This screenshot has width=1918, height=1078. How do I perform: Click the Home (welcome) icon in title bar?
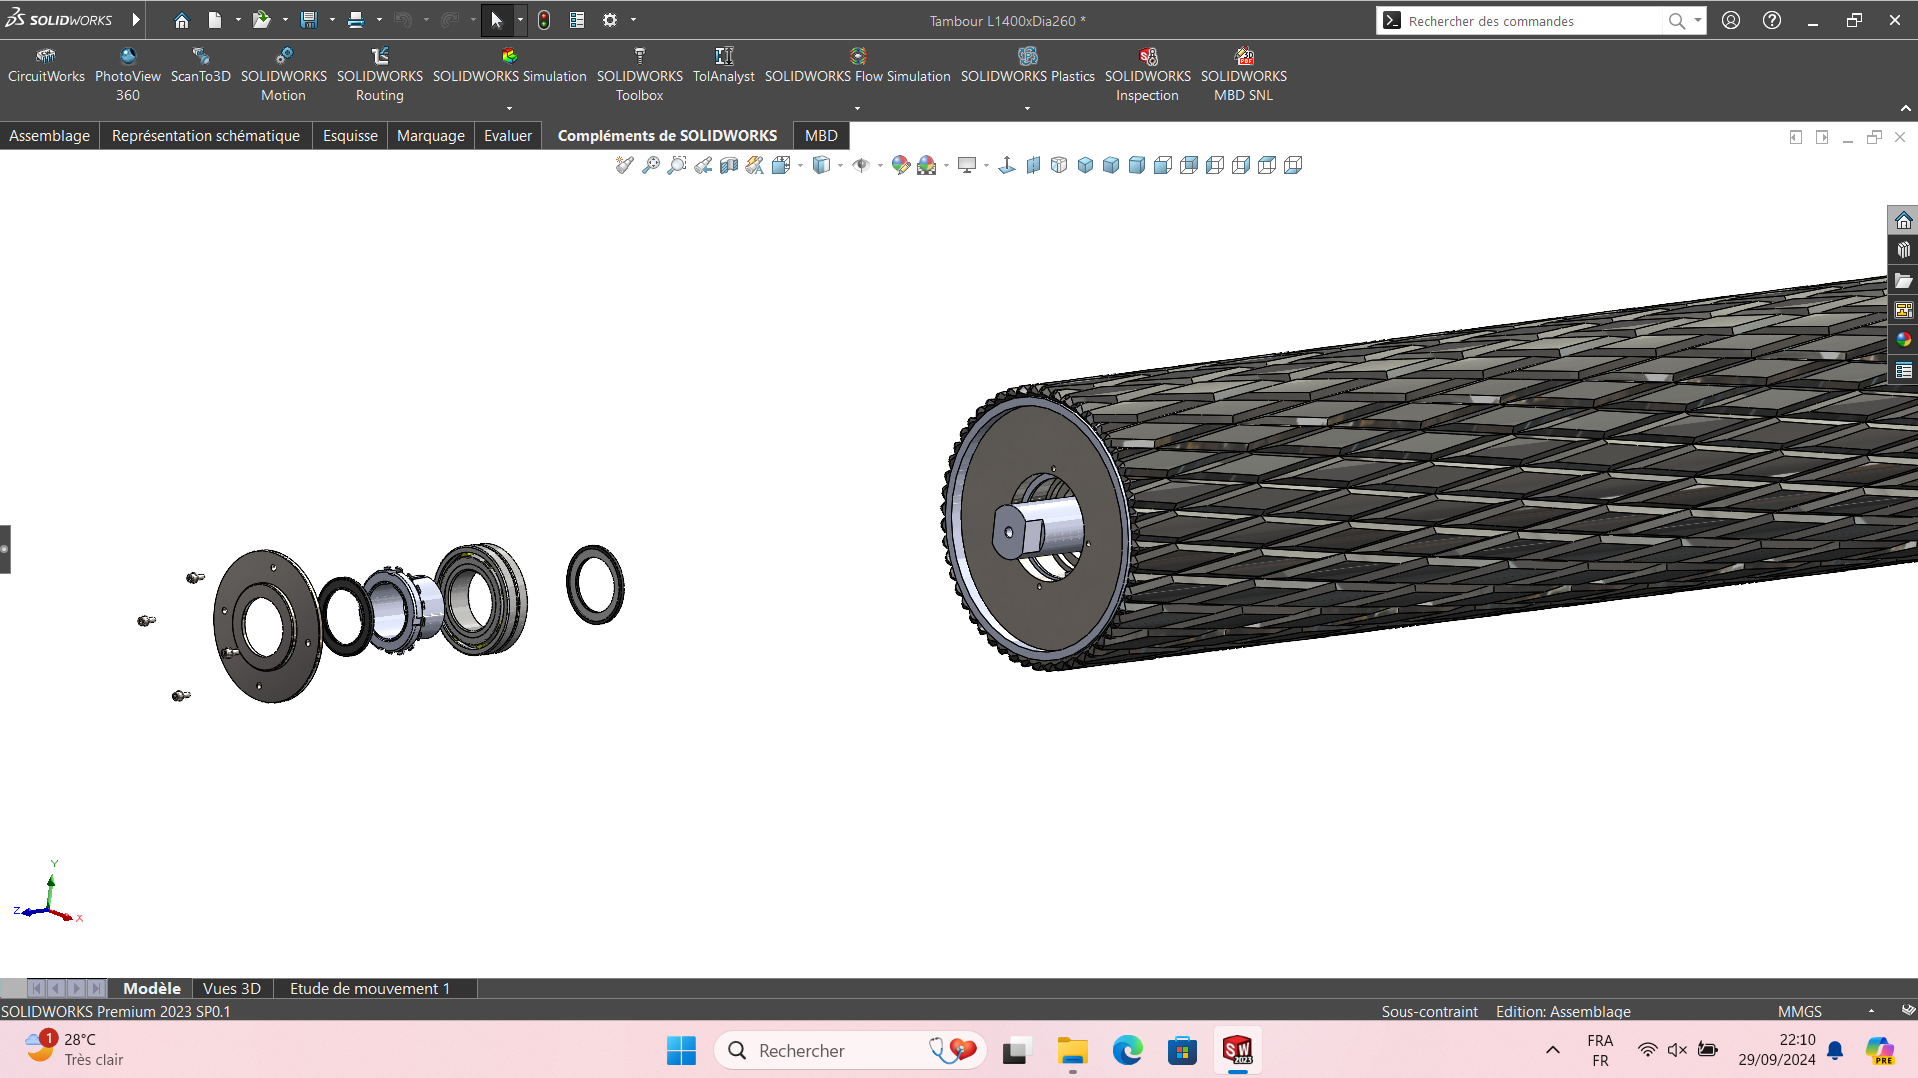point(181,20)
